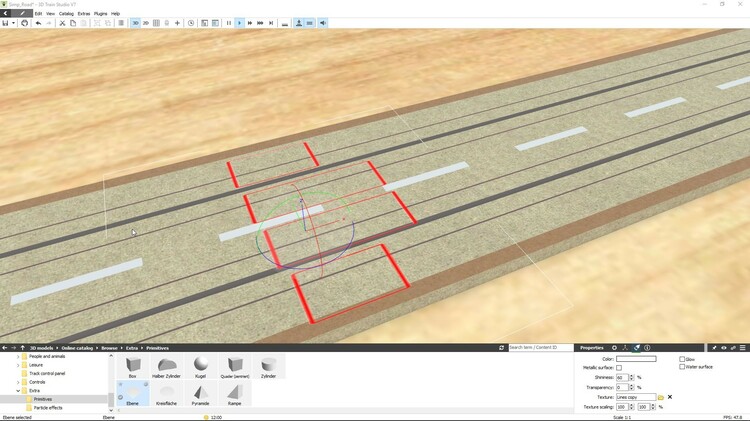Copy the selected object
The width and height of the screenshot is (750, 421).
tap(73, 23)
